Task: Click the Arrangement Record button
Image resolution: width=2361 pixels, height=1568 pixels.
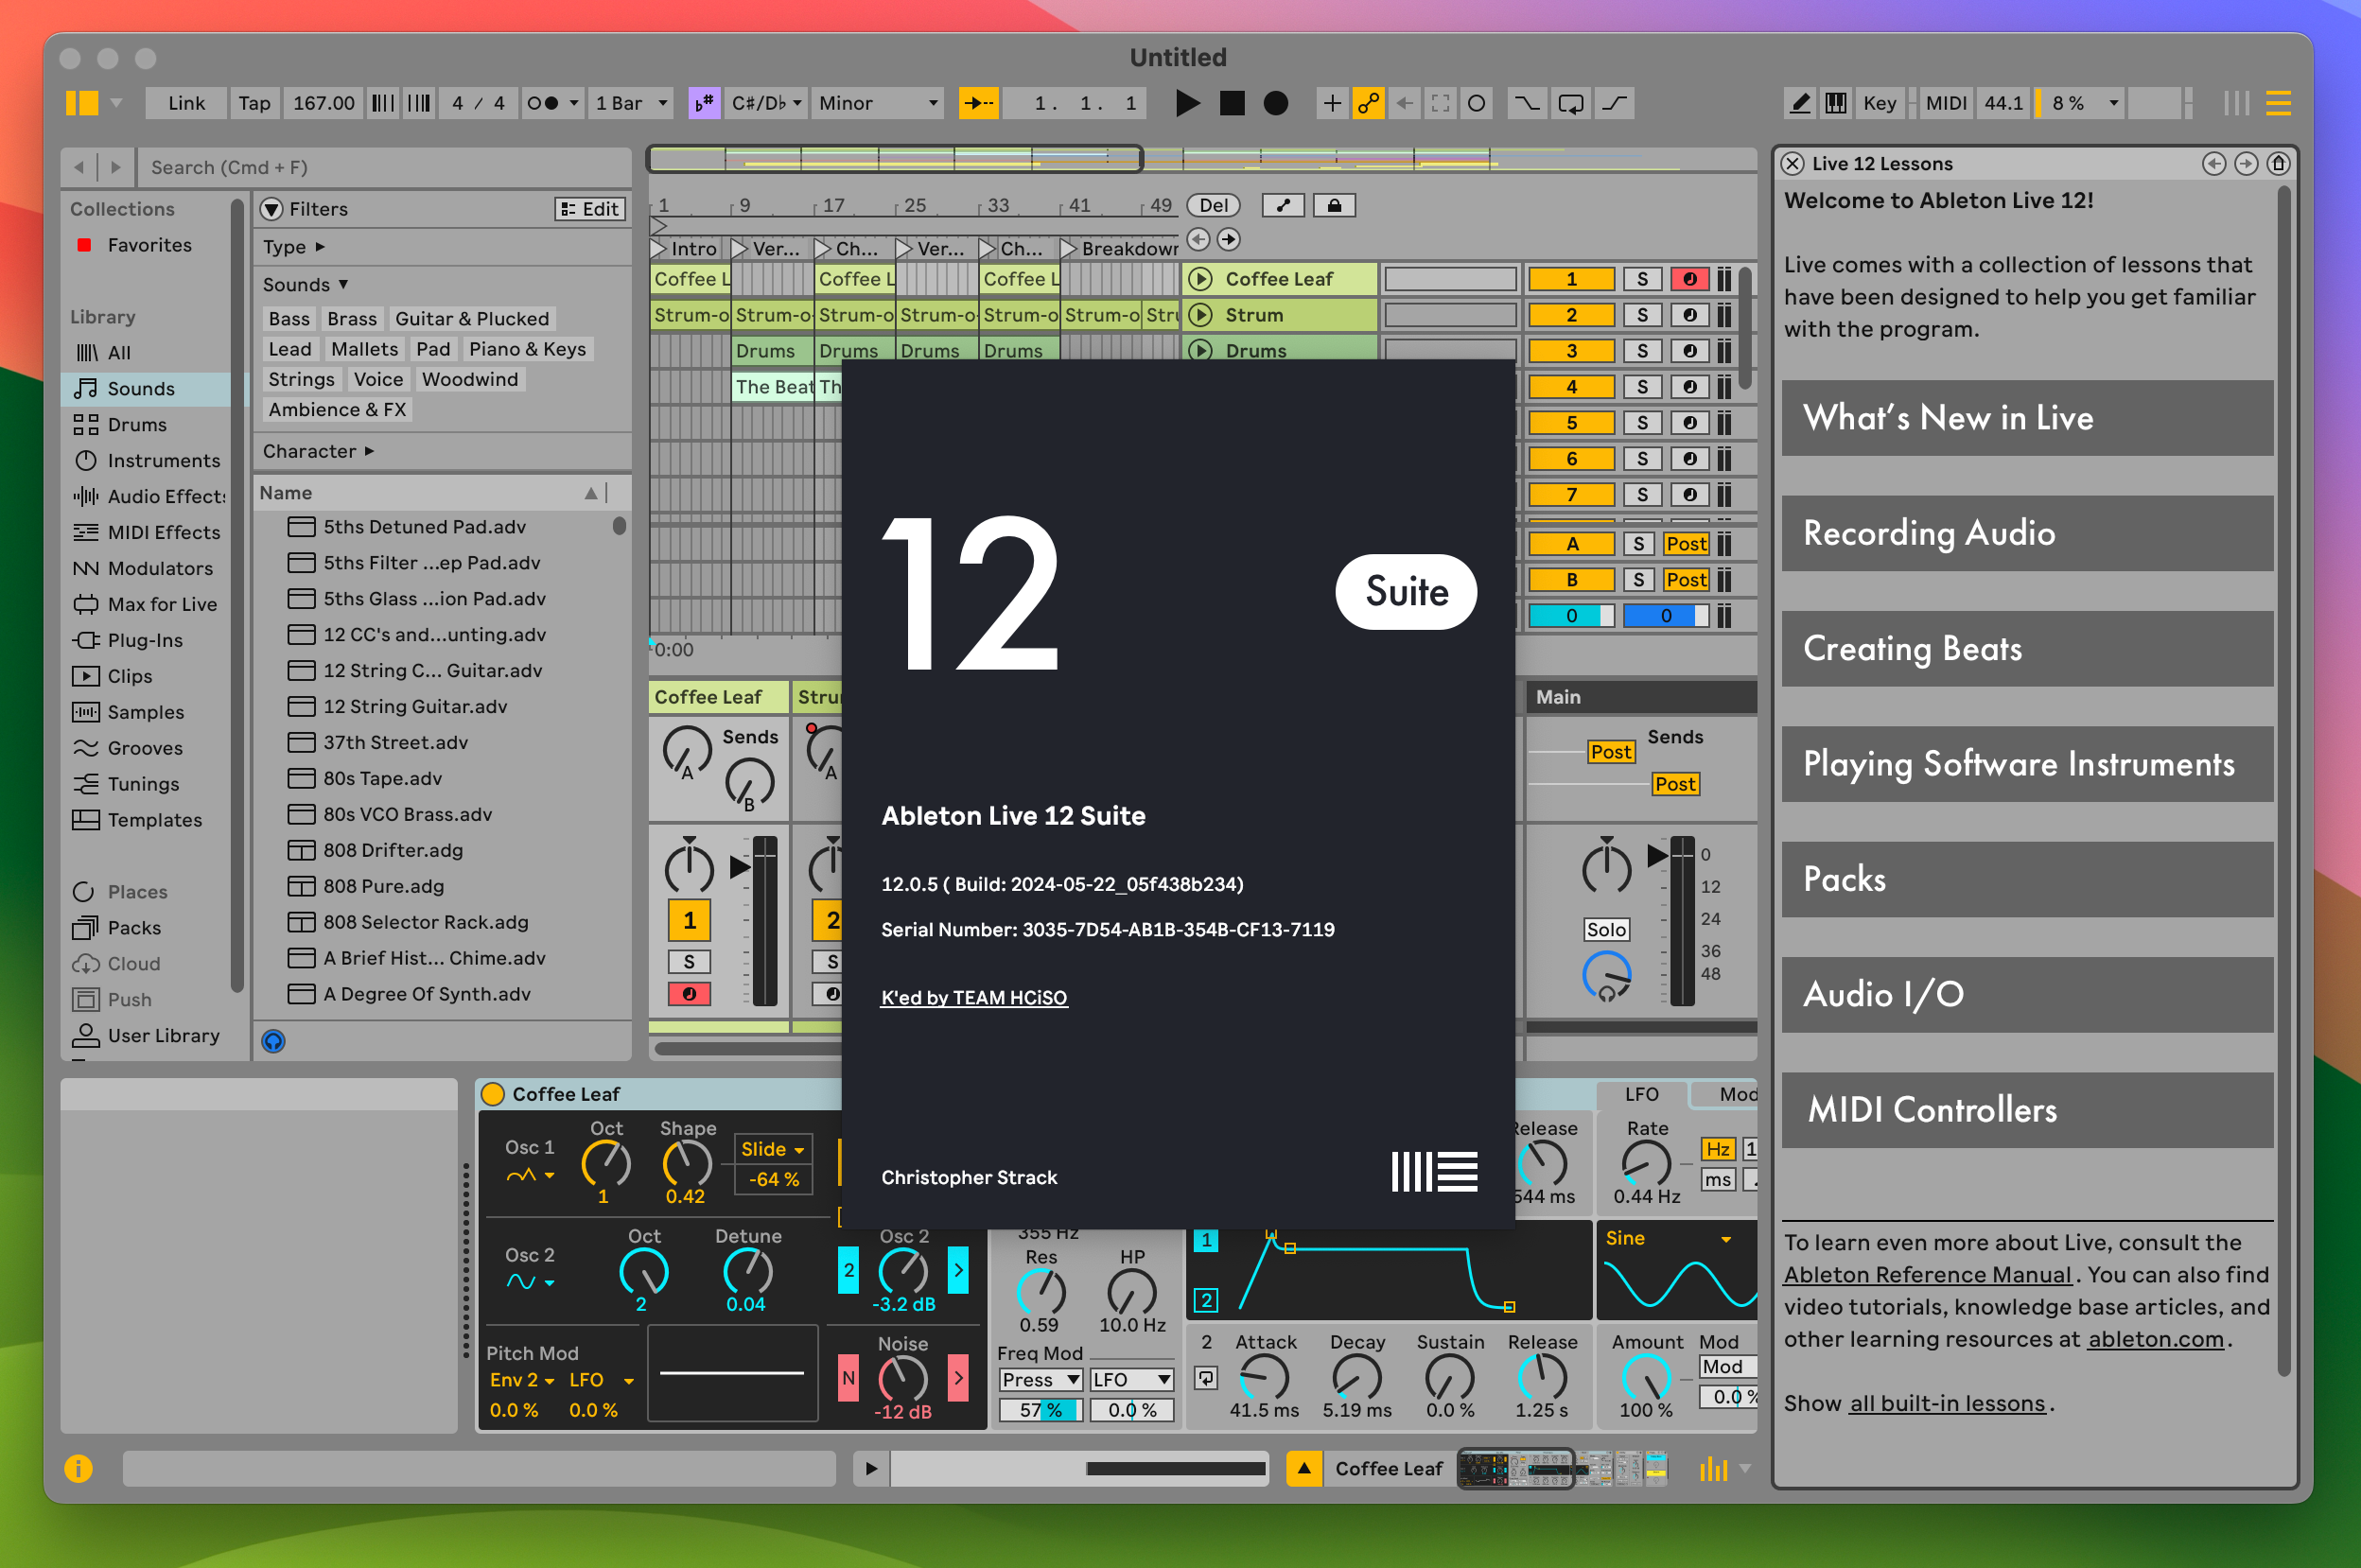Action: click(x=1275, y=103)
